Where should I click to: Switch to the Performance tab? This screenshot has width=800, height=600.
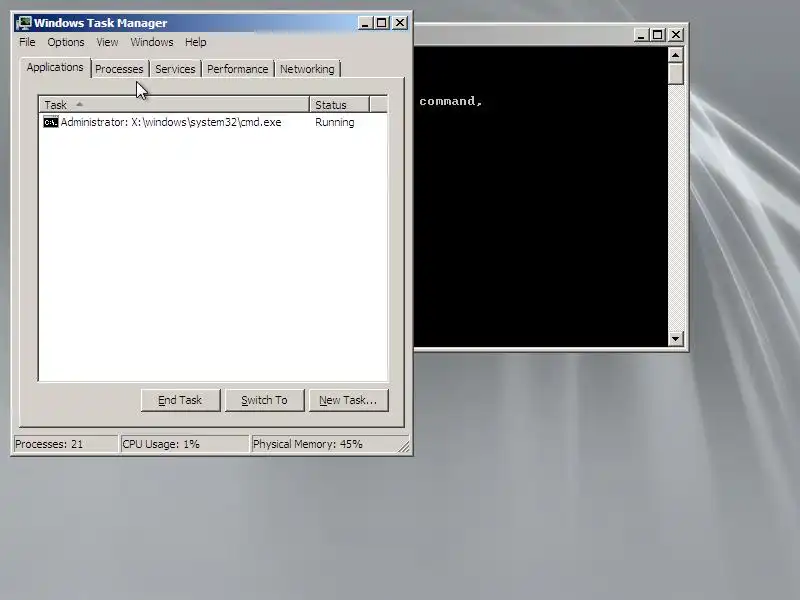point(238,69)
